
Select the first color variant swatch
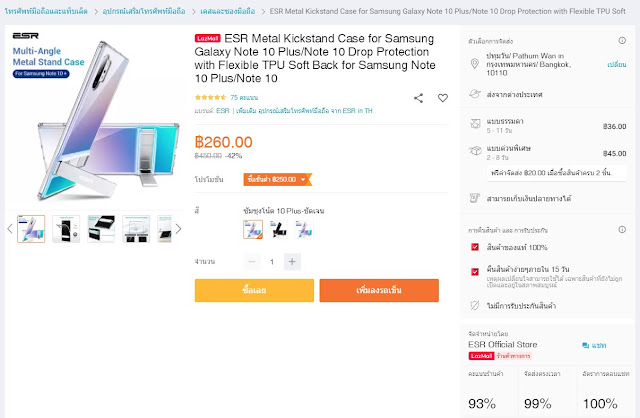point(253,229)
